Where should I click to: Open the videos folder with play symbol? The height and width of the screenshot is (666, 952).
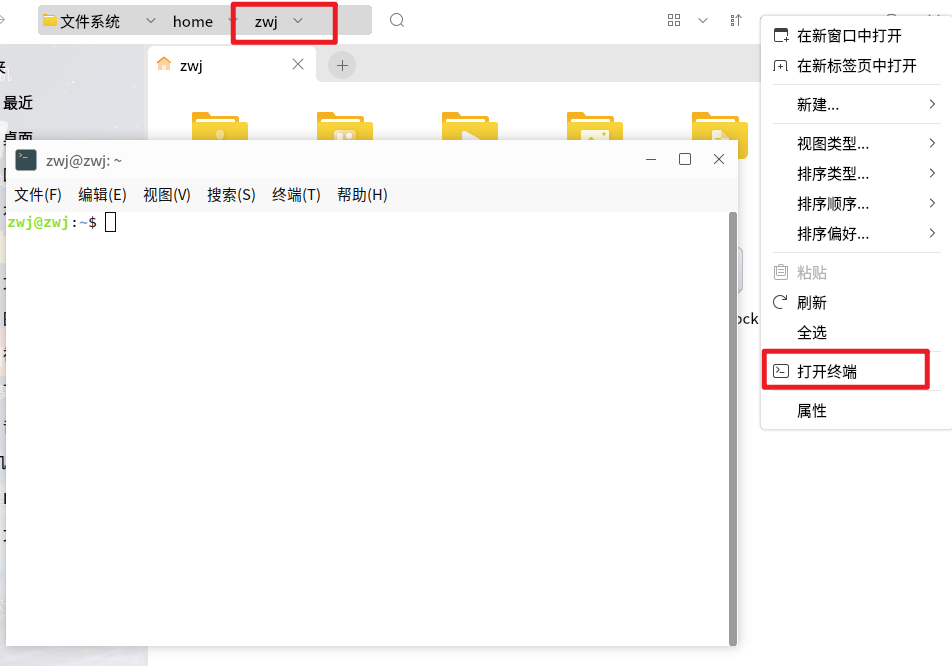470,126
